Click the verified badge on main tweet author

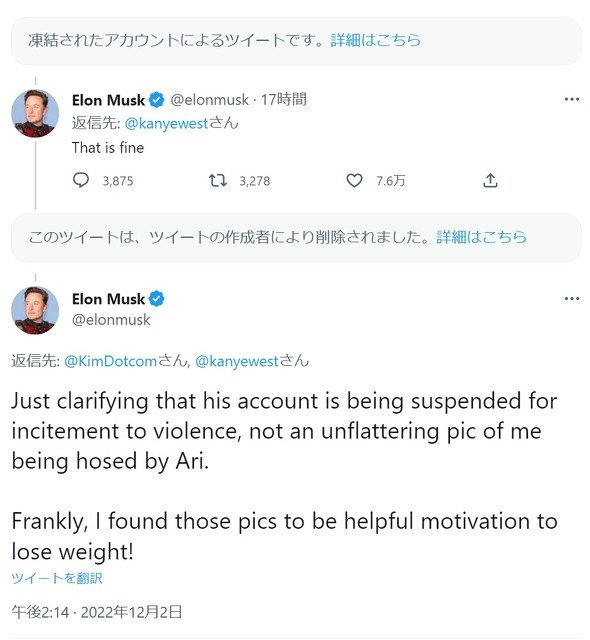click(156, 299)
